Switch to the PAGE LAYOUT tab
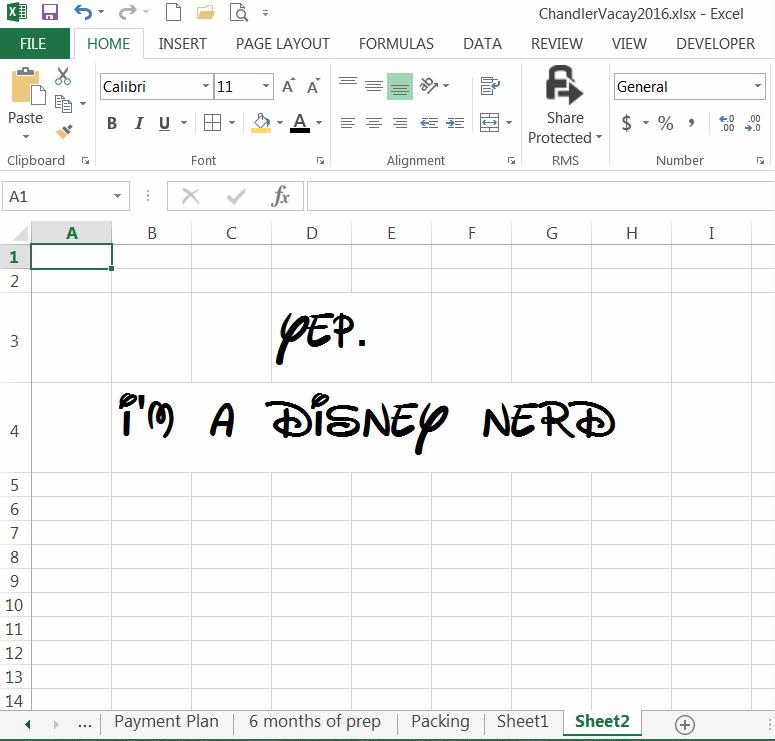 point(282,44)
